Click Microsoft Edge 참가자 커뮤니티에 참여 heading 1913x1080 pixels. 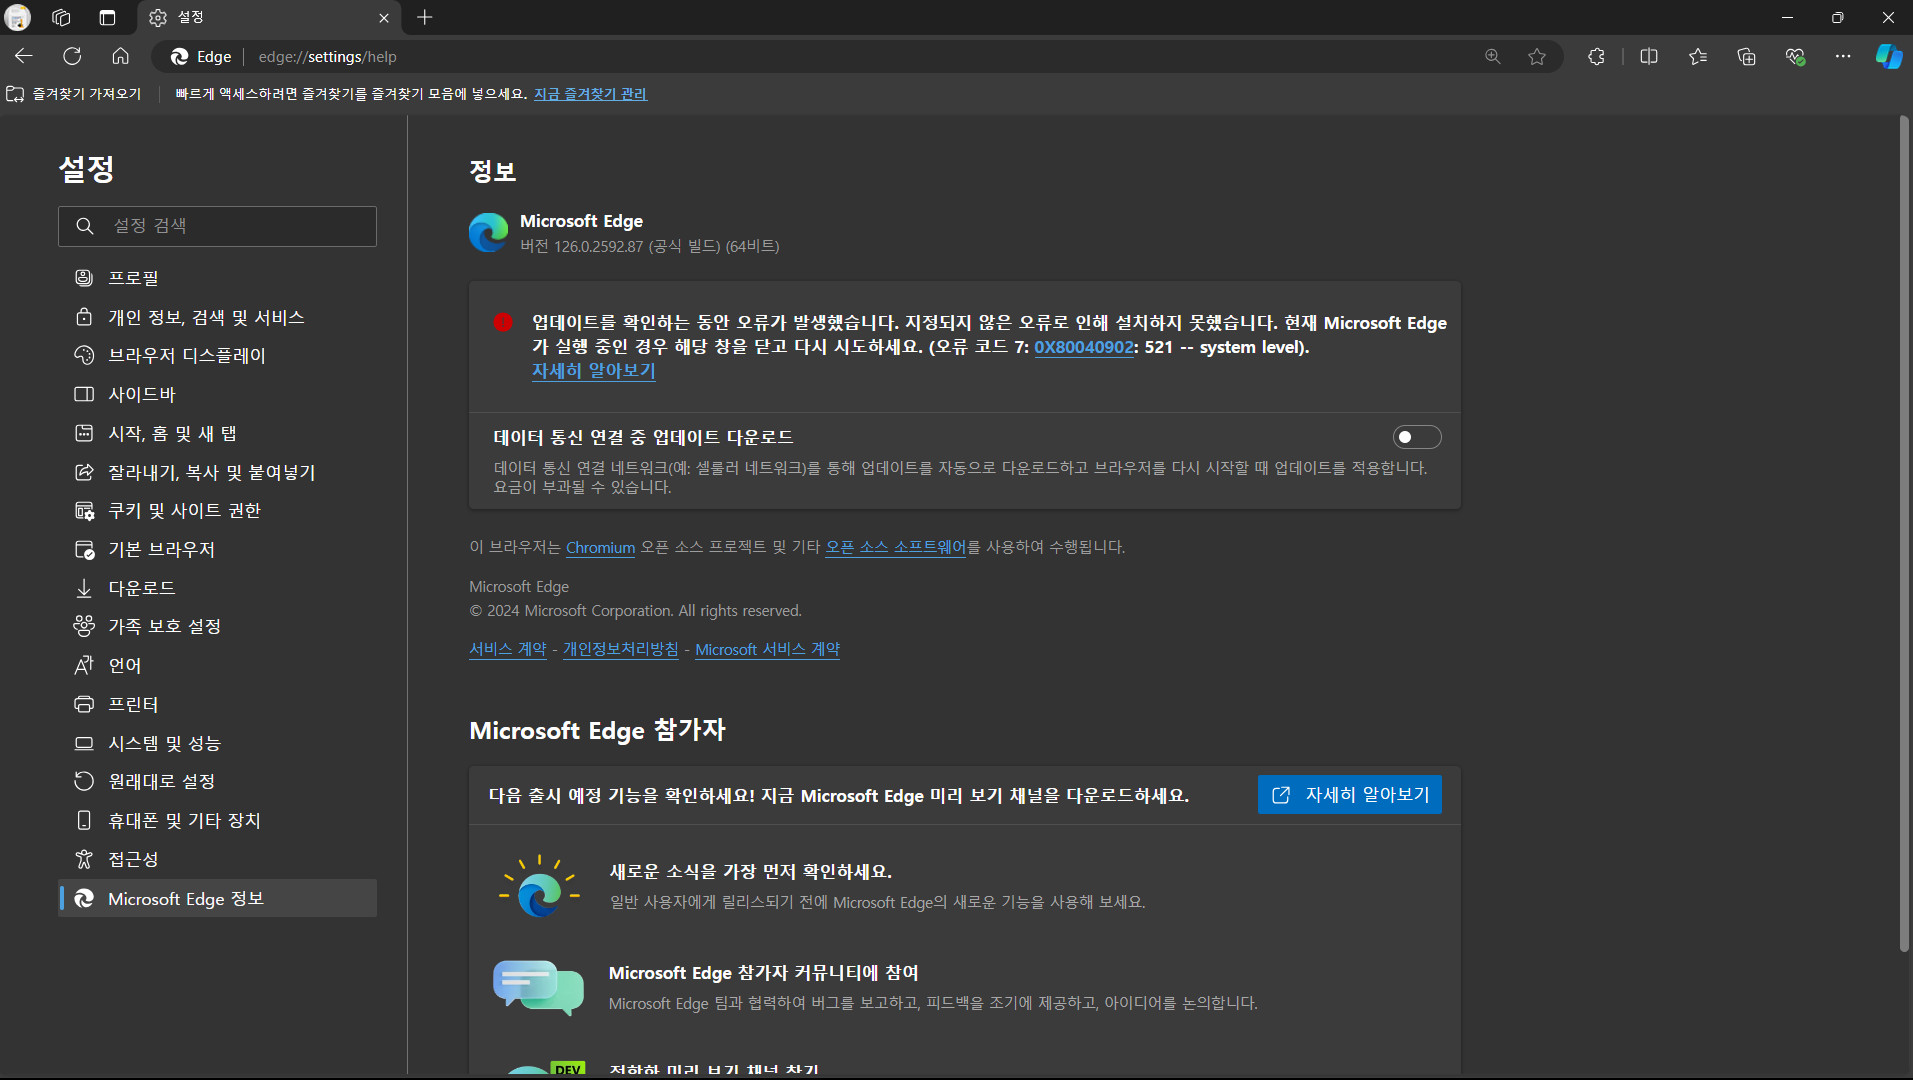(x=763, y=973)
